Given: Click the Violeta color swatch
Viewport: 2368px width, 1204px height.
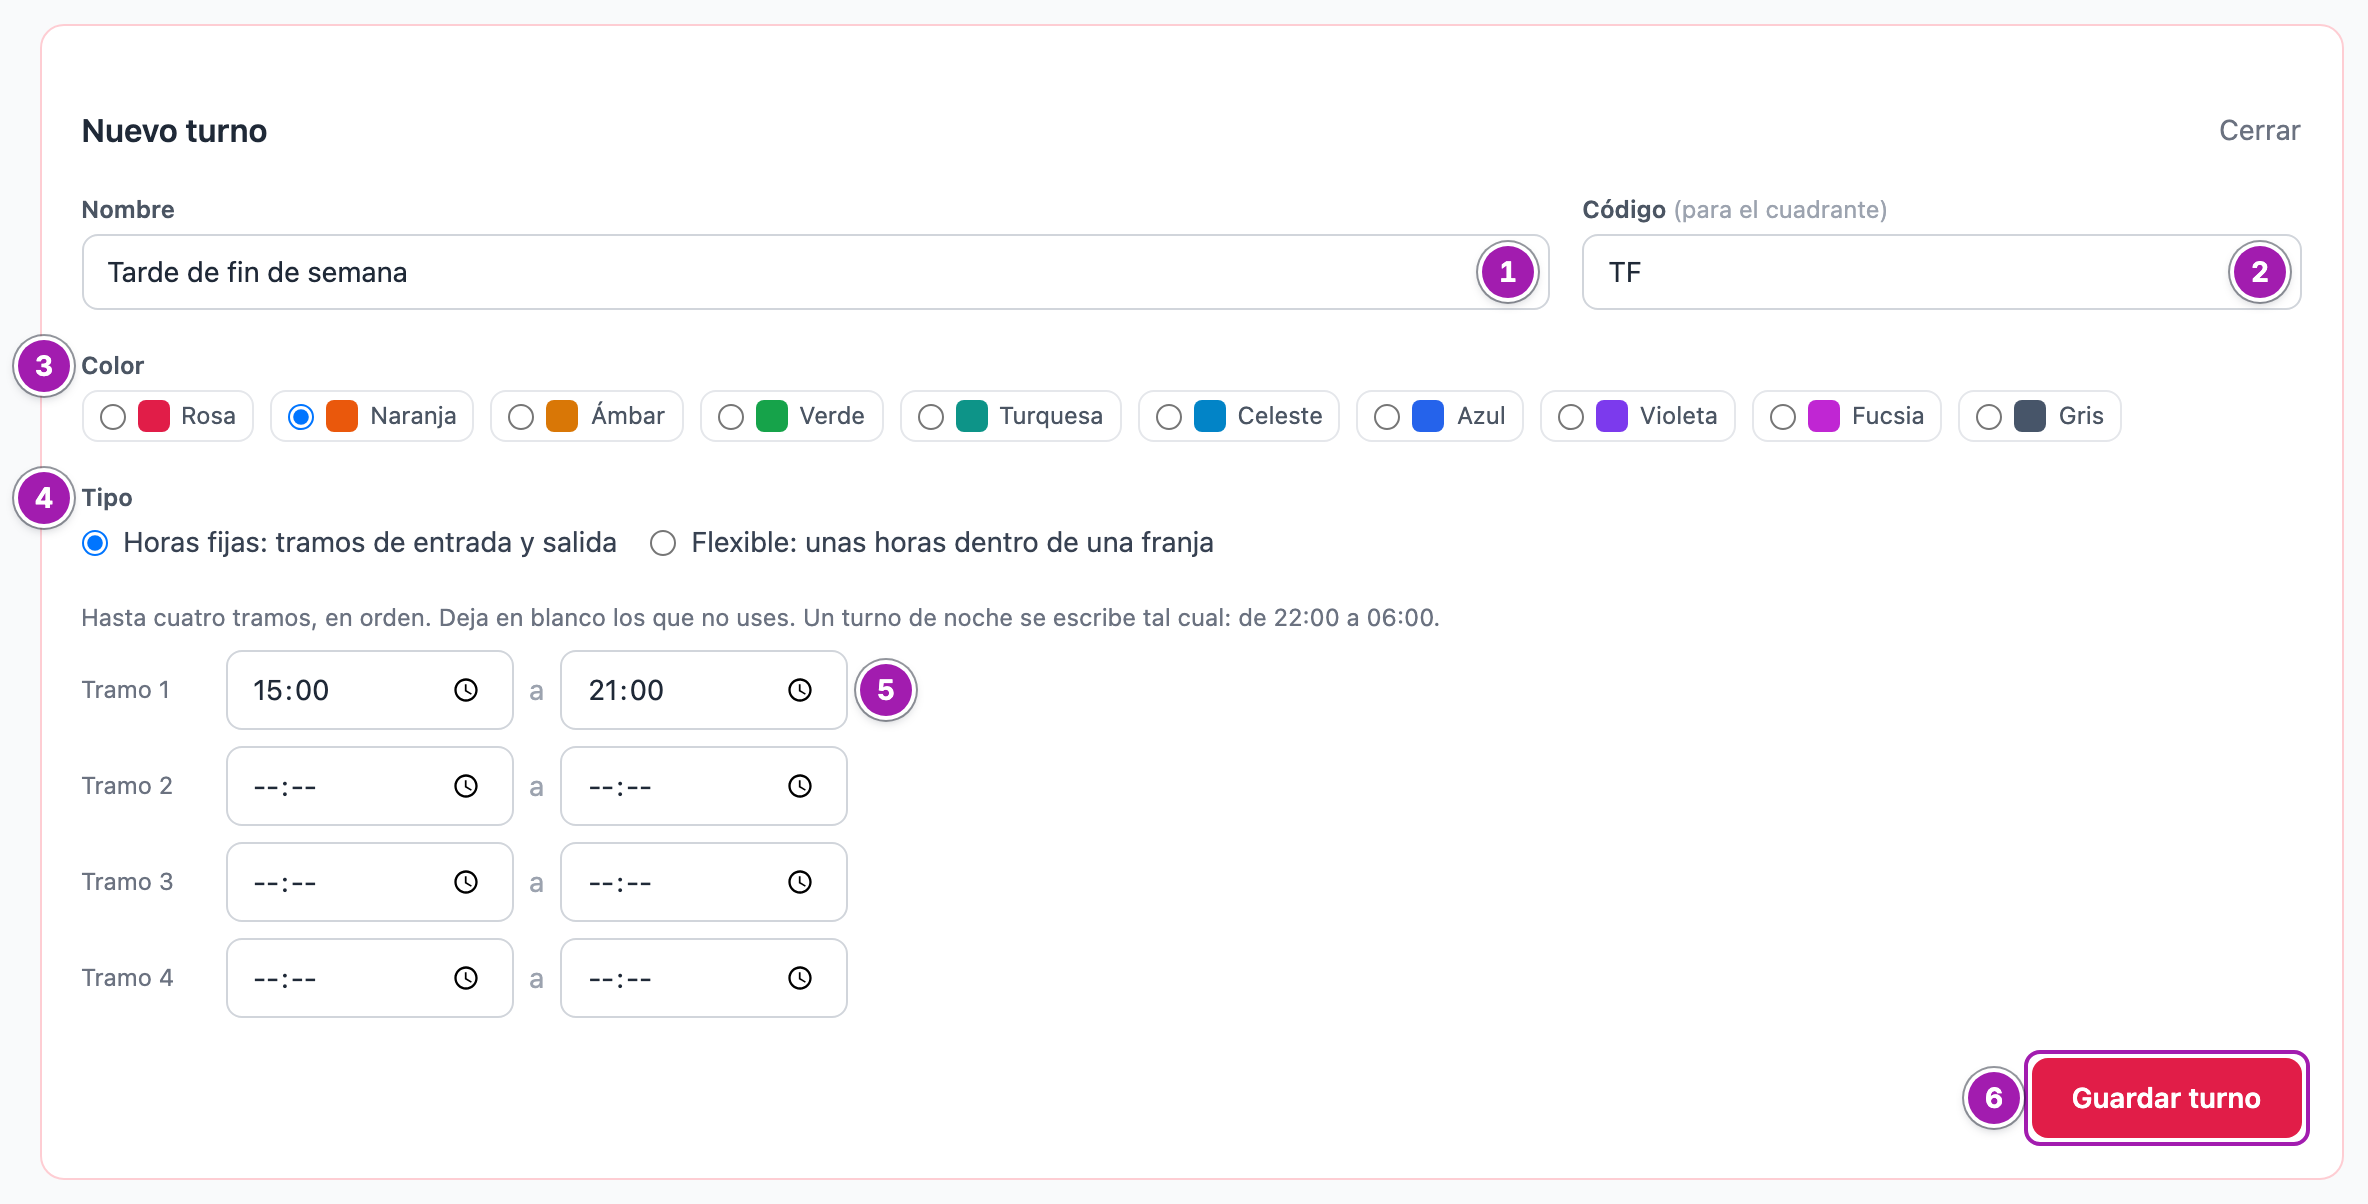Looking at the screenshot, I should (1612, 416).
